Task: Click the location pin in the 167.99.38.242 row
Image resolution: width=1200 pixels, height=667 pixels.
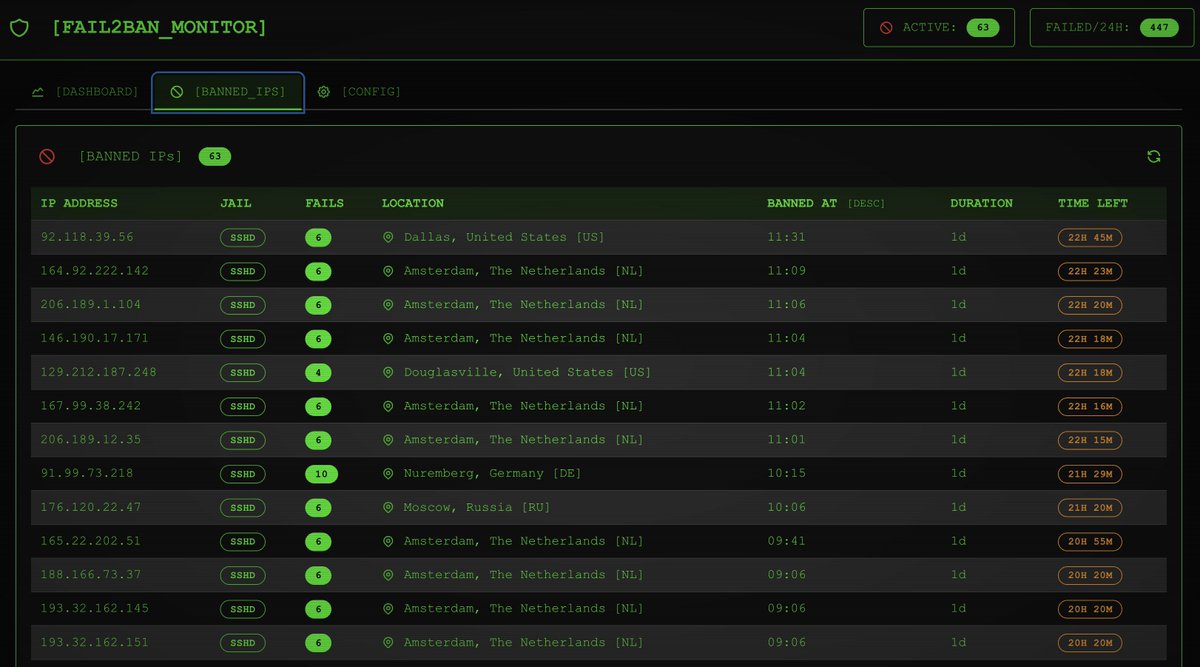Action: (388, 407)
